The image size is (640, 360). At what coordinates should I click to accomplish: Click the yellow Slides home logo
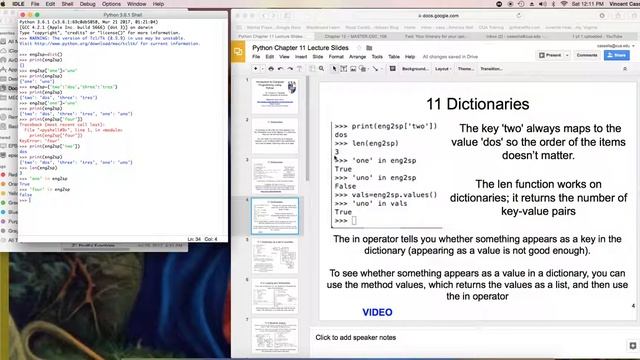(238, 52)
